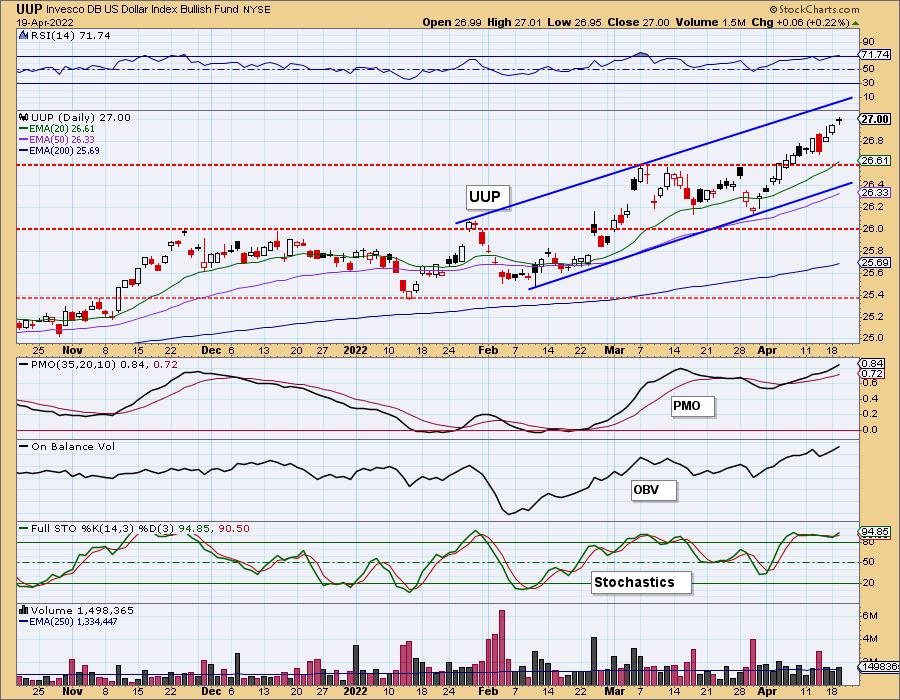
Task: Click the 90 label on the RSI axis
Action: 868,41
